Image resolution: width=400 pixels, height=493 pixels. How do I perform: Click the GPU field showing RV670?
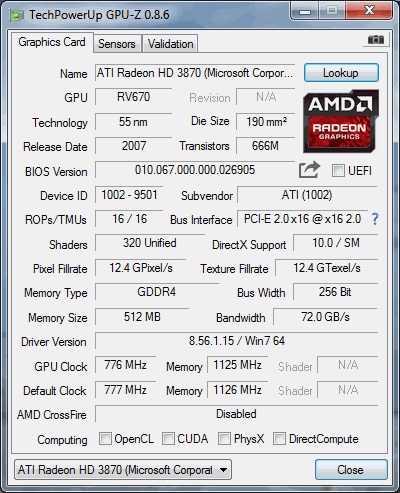[x=133, y=97]
